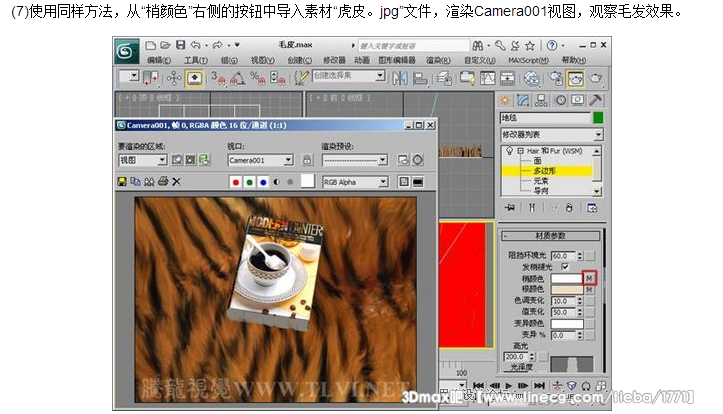The image size is (723, 414).
Task: Toggle the checkbox under the 60.0 field
Action: (565, 266)
